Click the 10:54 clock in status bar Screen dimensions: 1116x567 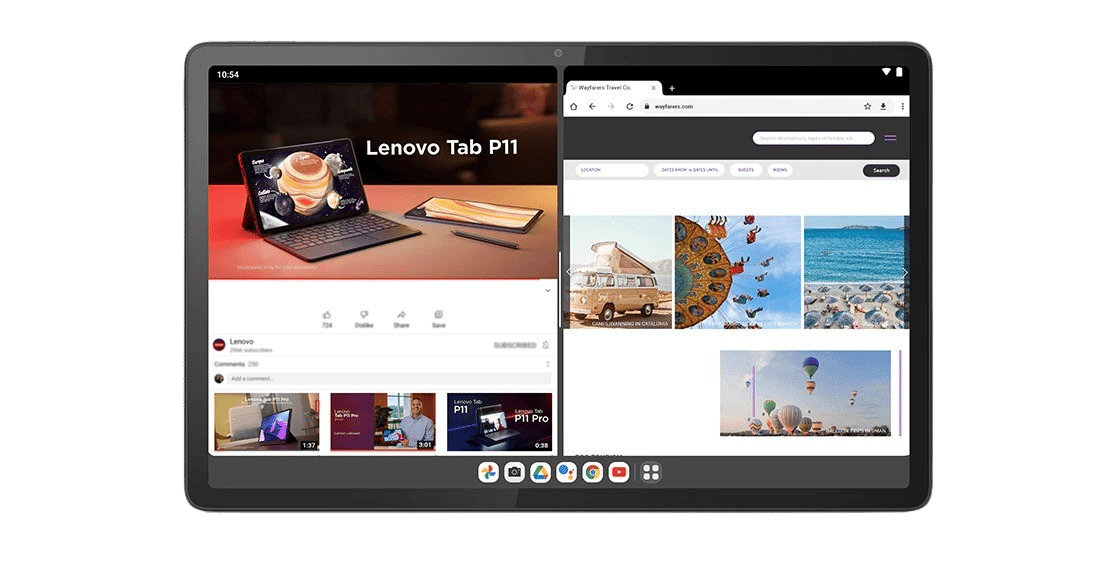[228, 74]
